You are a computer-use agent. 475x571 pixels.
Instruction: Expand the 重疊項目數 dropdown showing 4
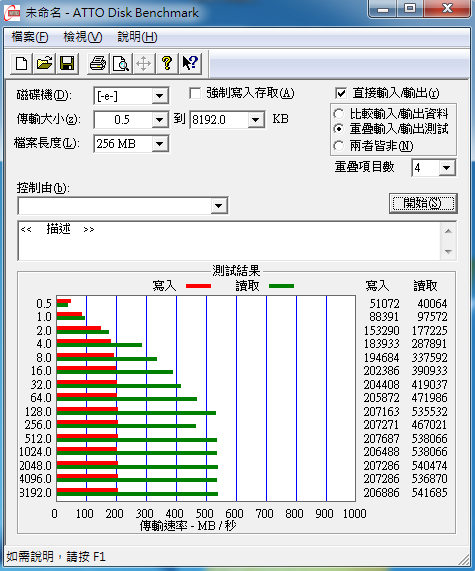[x=447, y=168]
